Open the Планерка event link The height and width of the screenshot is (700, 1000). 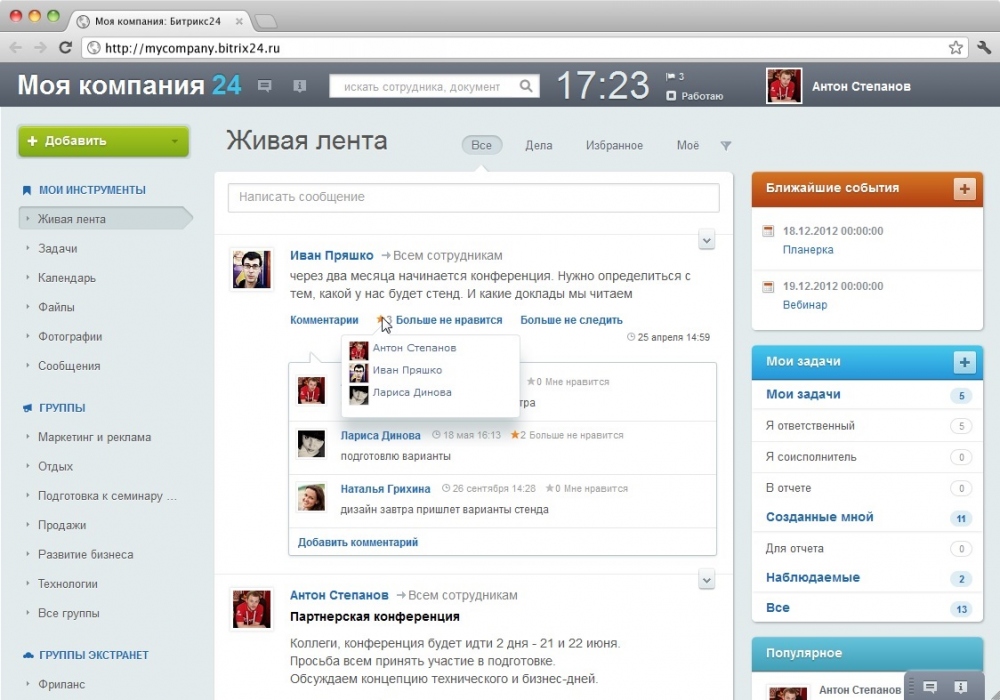(807, 250)
